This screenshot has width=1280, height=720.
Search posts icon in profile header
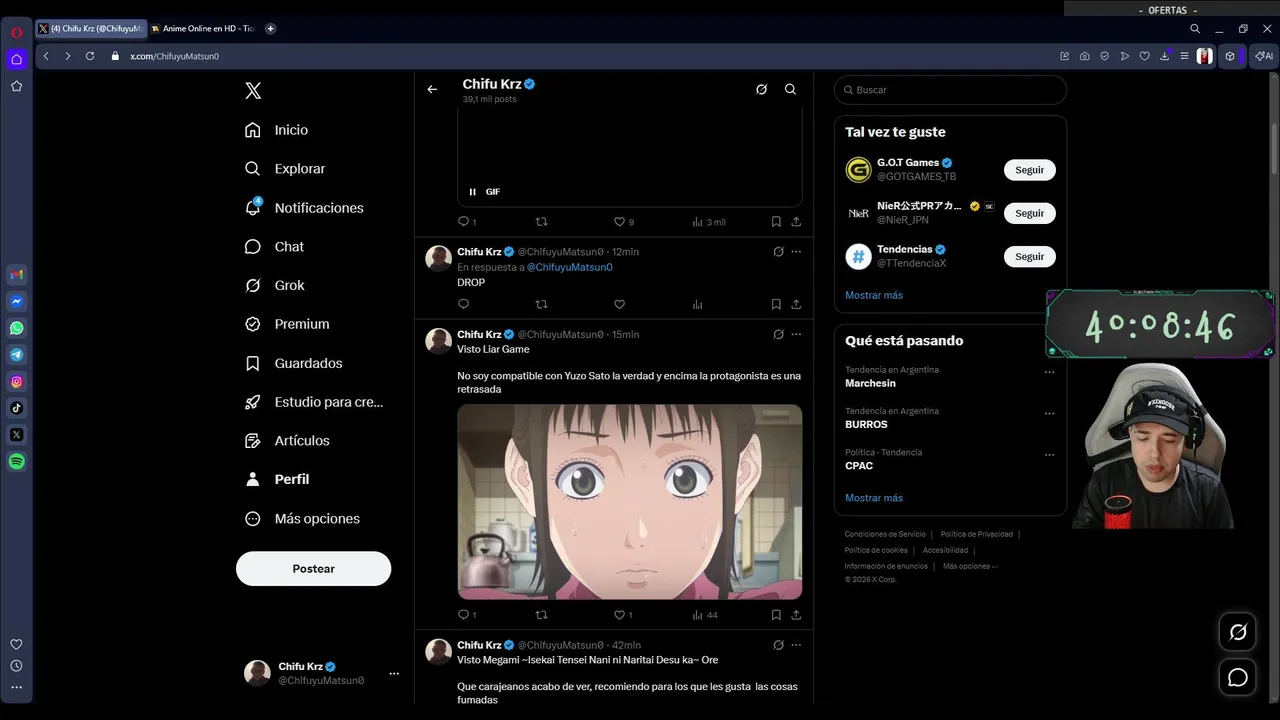[790, 90]
